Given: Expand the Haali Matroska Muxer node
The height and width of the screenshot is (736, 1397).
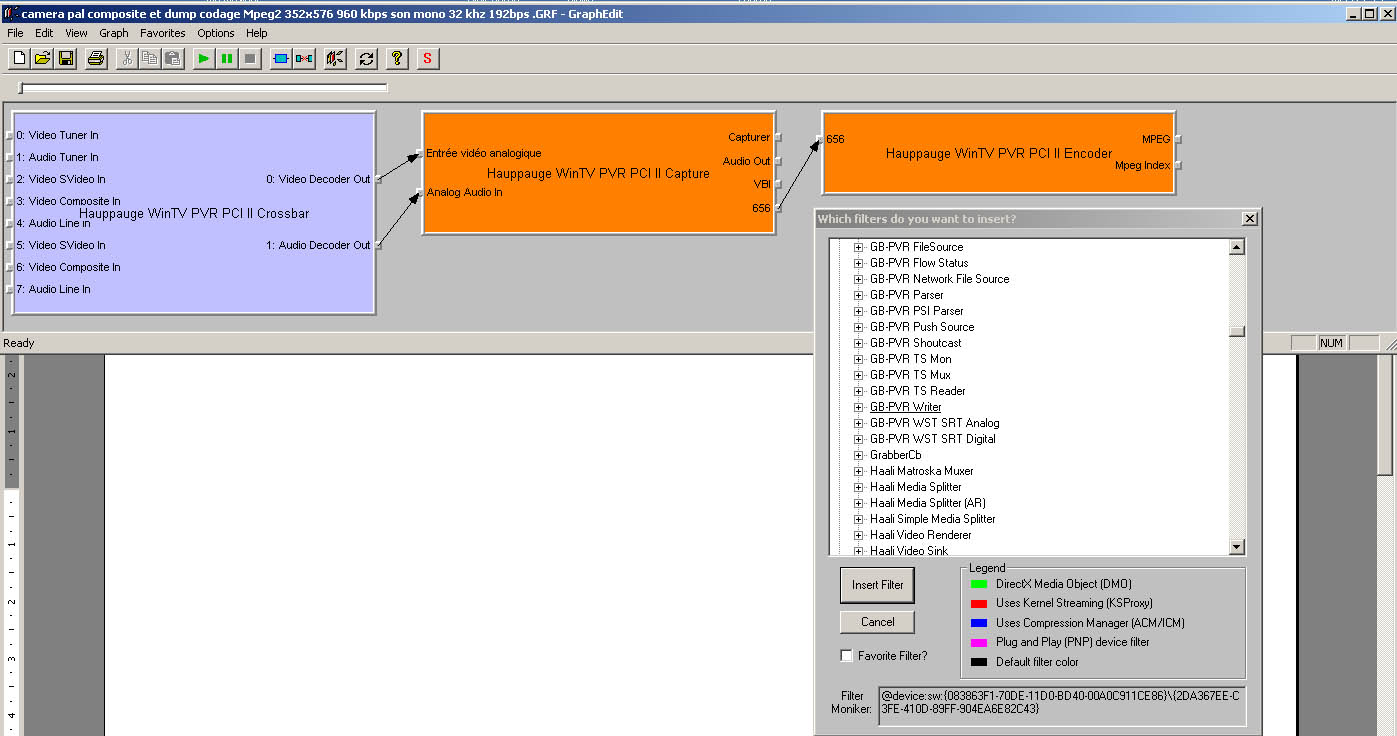Looking at the screenshot, I should 858,471.
